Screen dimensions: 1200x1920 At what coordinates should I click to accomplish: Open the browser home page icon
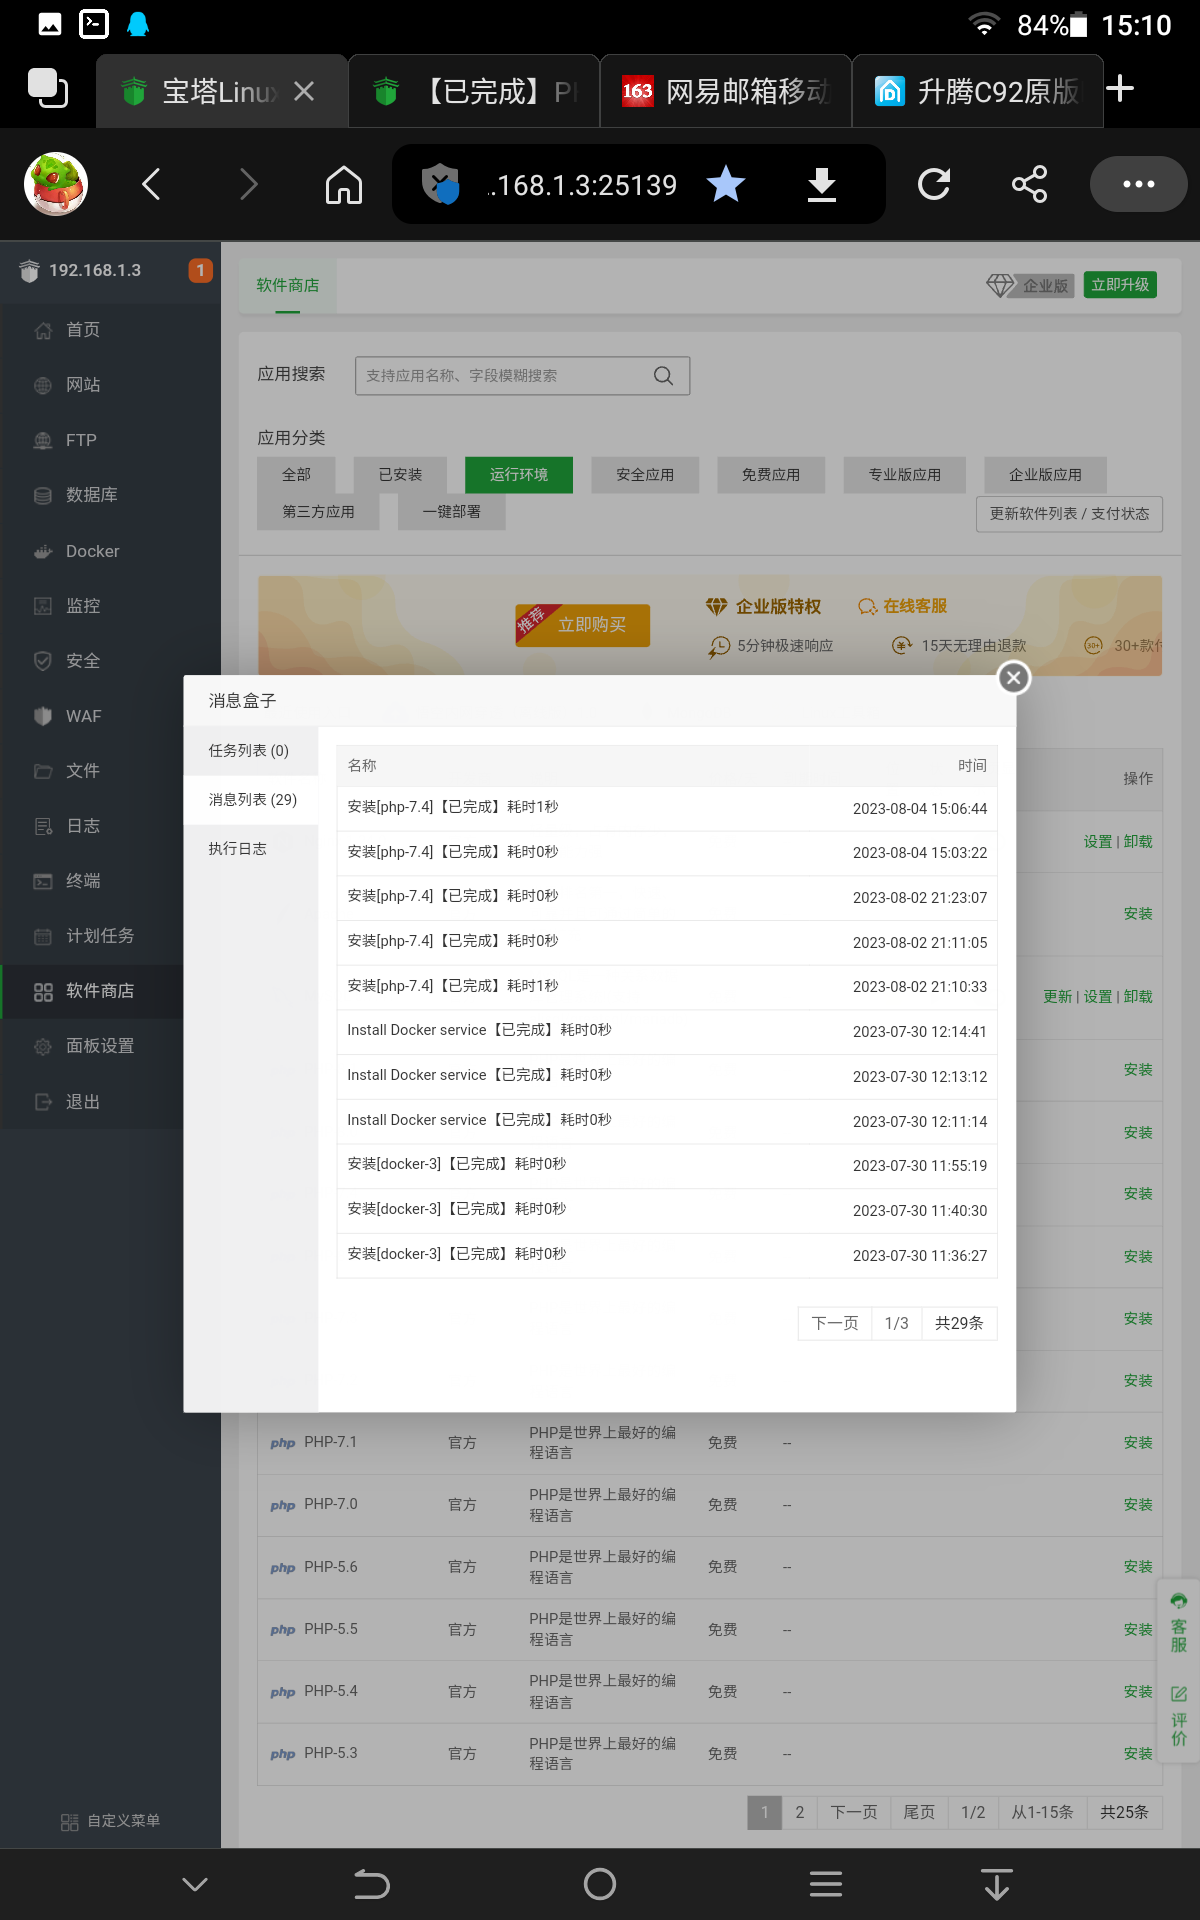tap(344, 184)
